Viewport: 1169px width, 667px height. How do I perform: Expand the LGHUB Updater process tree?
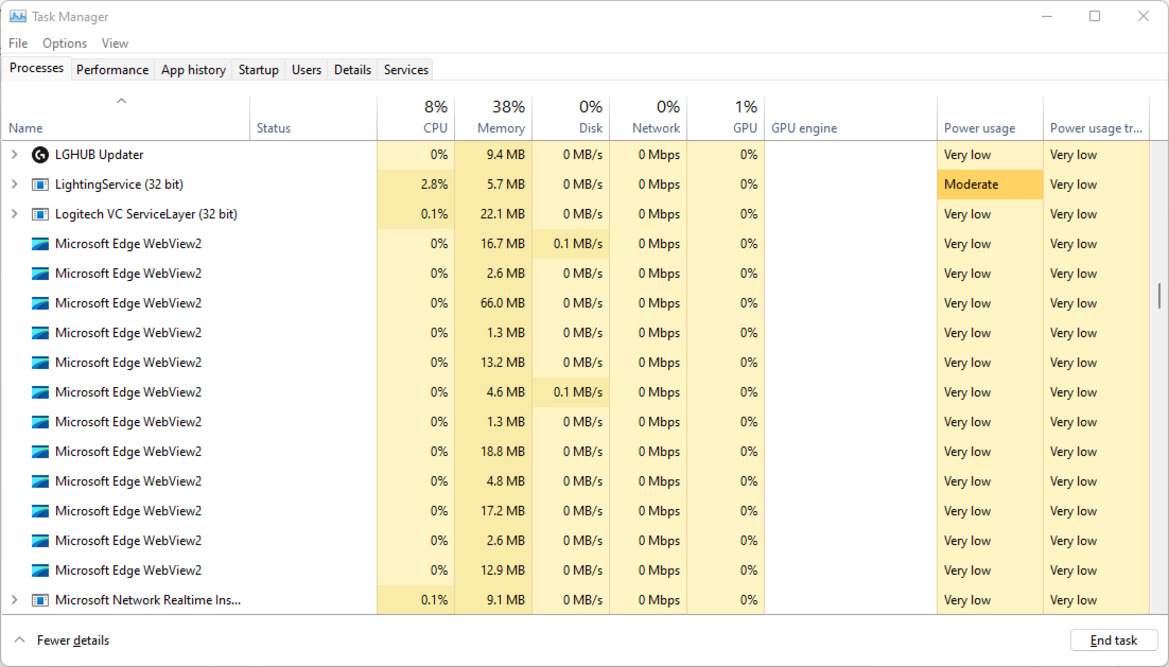pos(14,154)
